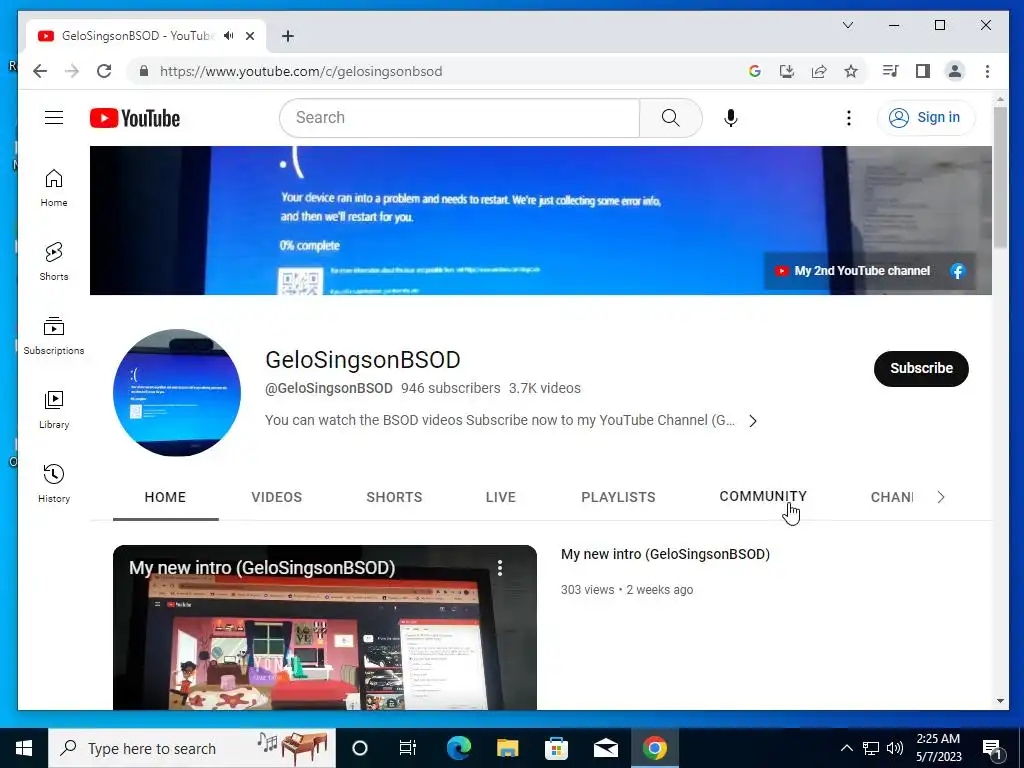Switch to the VIDEOS tab

tap(276, 497)
